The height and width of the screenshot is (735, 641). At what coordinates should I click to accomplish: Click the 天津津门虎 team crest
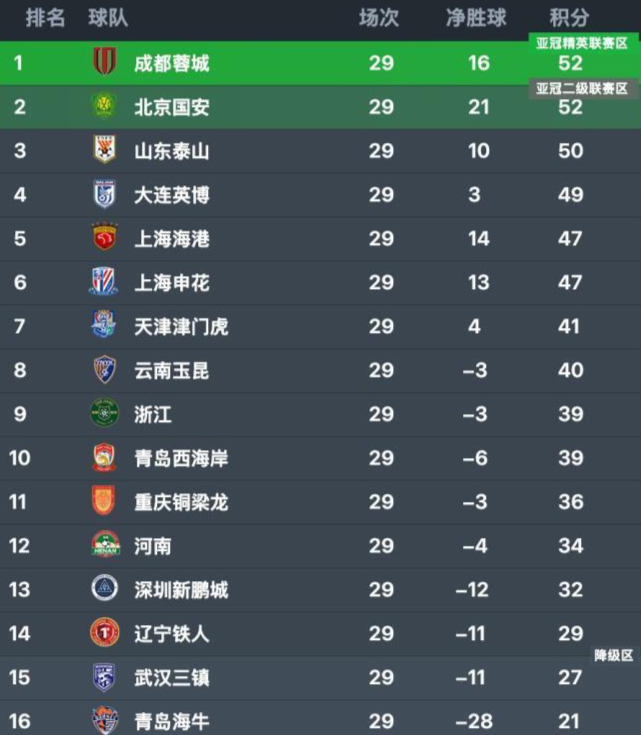[x=104, y=324]
